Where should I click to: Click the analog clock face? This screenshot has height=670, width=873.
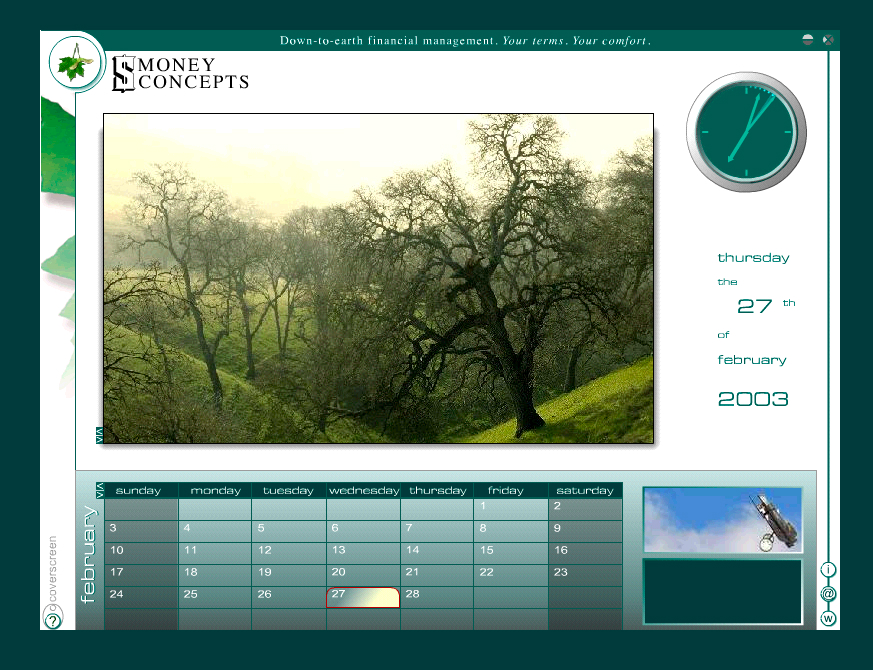pos(746,131)
